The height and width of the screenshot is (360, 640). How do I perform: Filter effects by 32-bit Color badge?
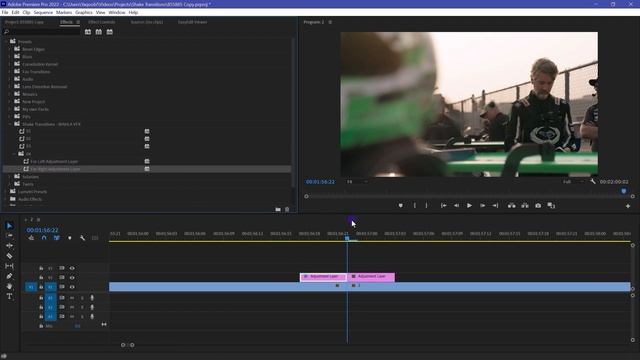point(99,32)
